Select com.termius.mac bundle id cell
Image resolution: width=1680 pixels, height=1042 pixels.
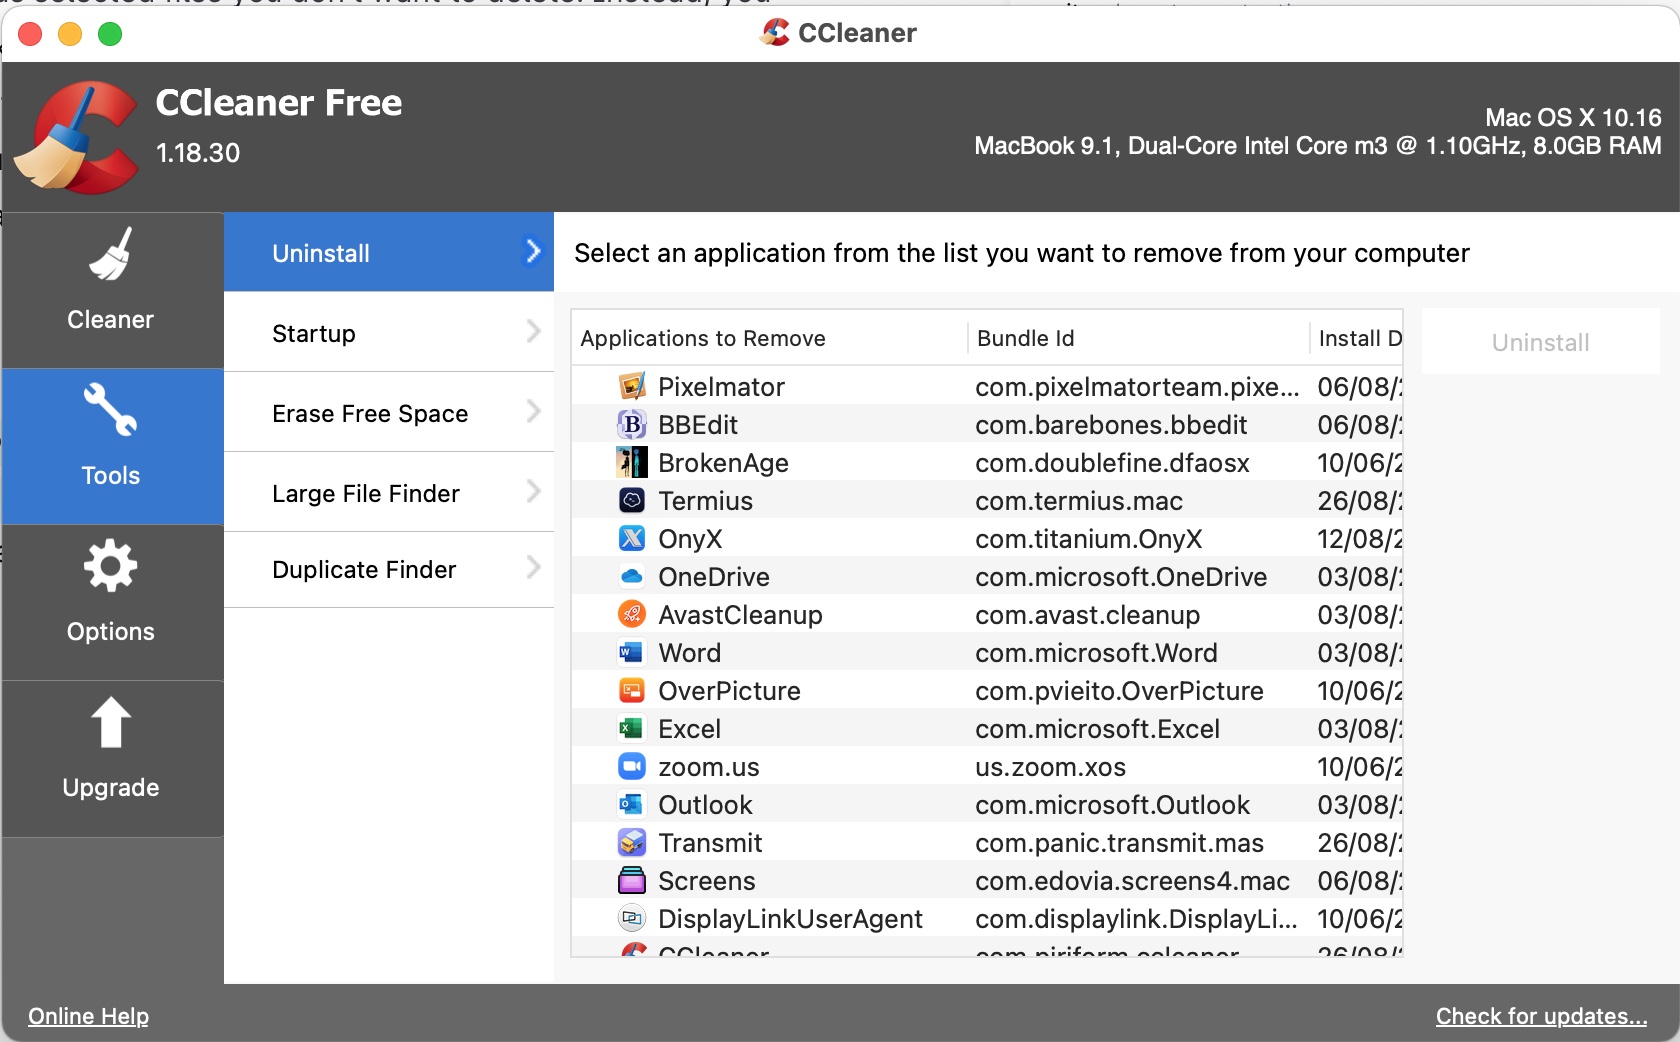click(x=1079, y=500)
